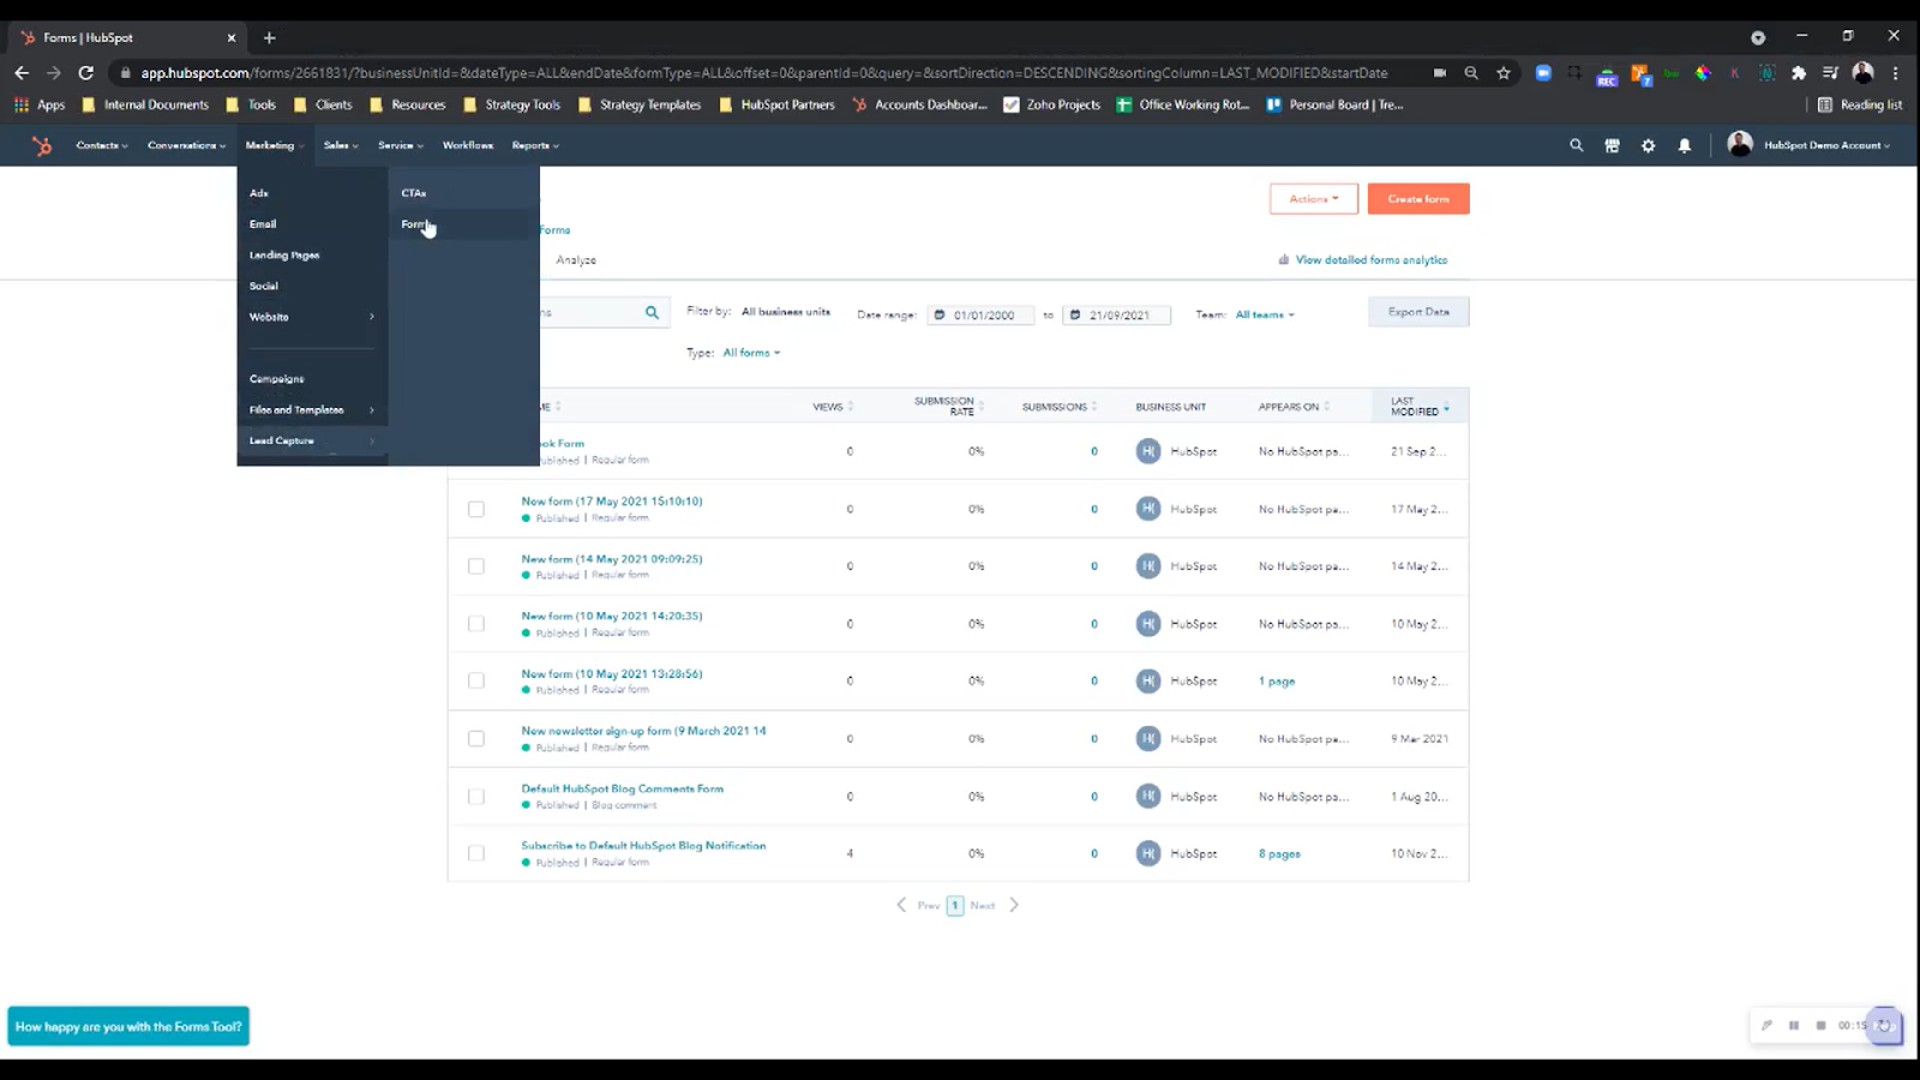Image resolution: width=1920 pixels, height=1080 pixels.
Task: Pause the screen recording widget
Action: (1795, 1025)
